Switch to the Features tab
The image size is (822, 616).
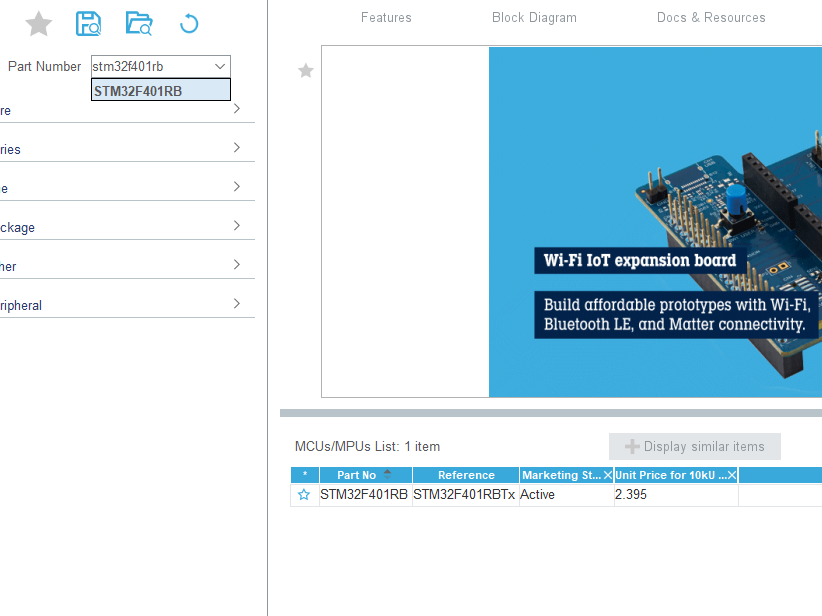(386, 17)
